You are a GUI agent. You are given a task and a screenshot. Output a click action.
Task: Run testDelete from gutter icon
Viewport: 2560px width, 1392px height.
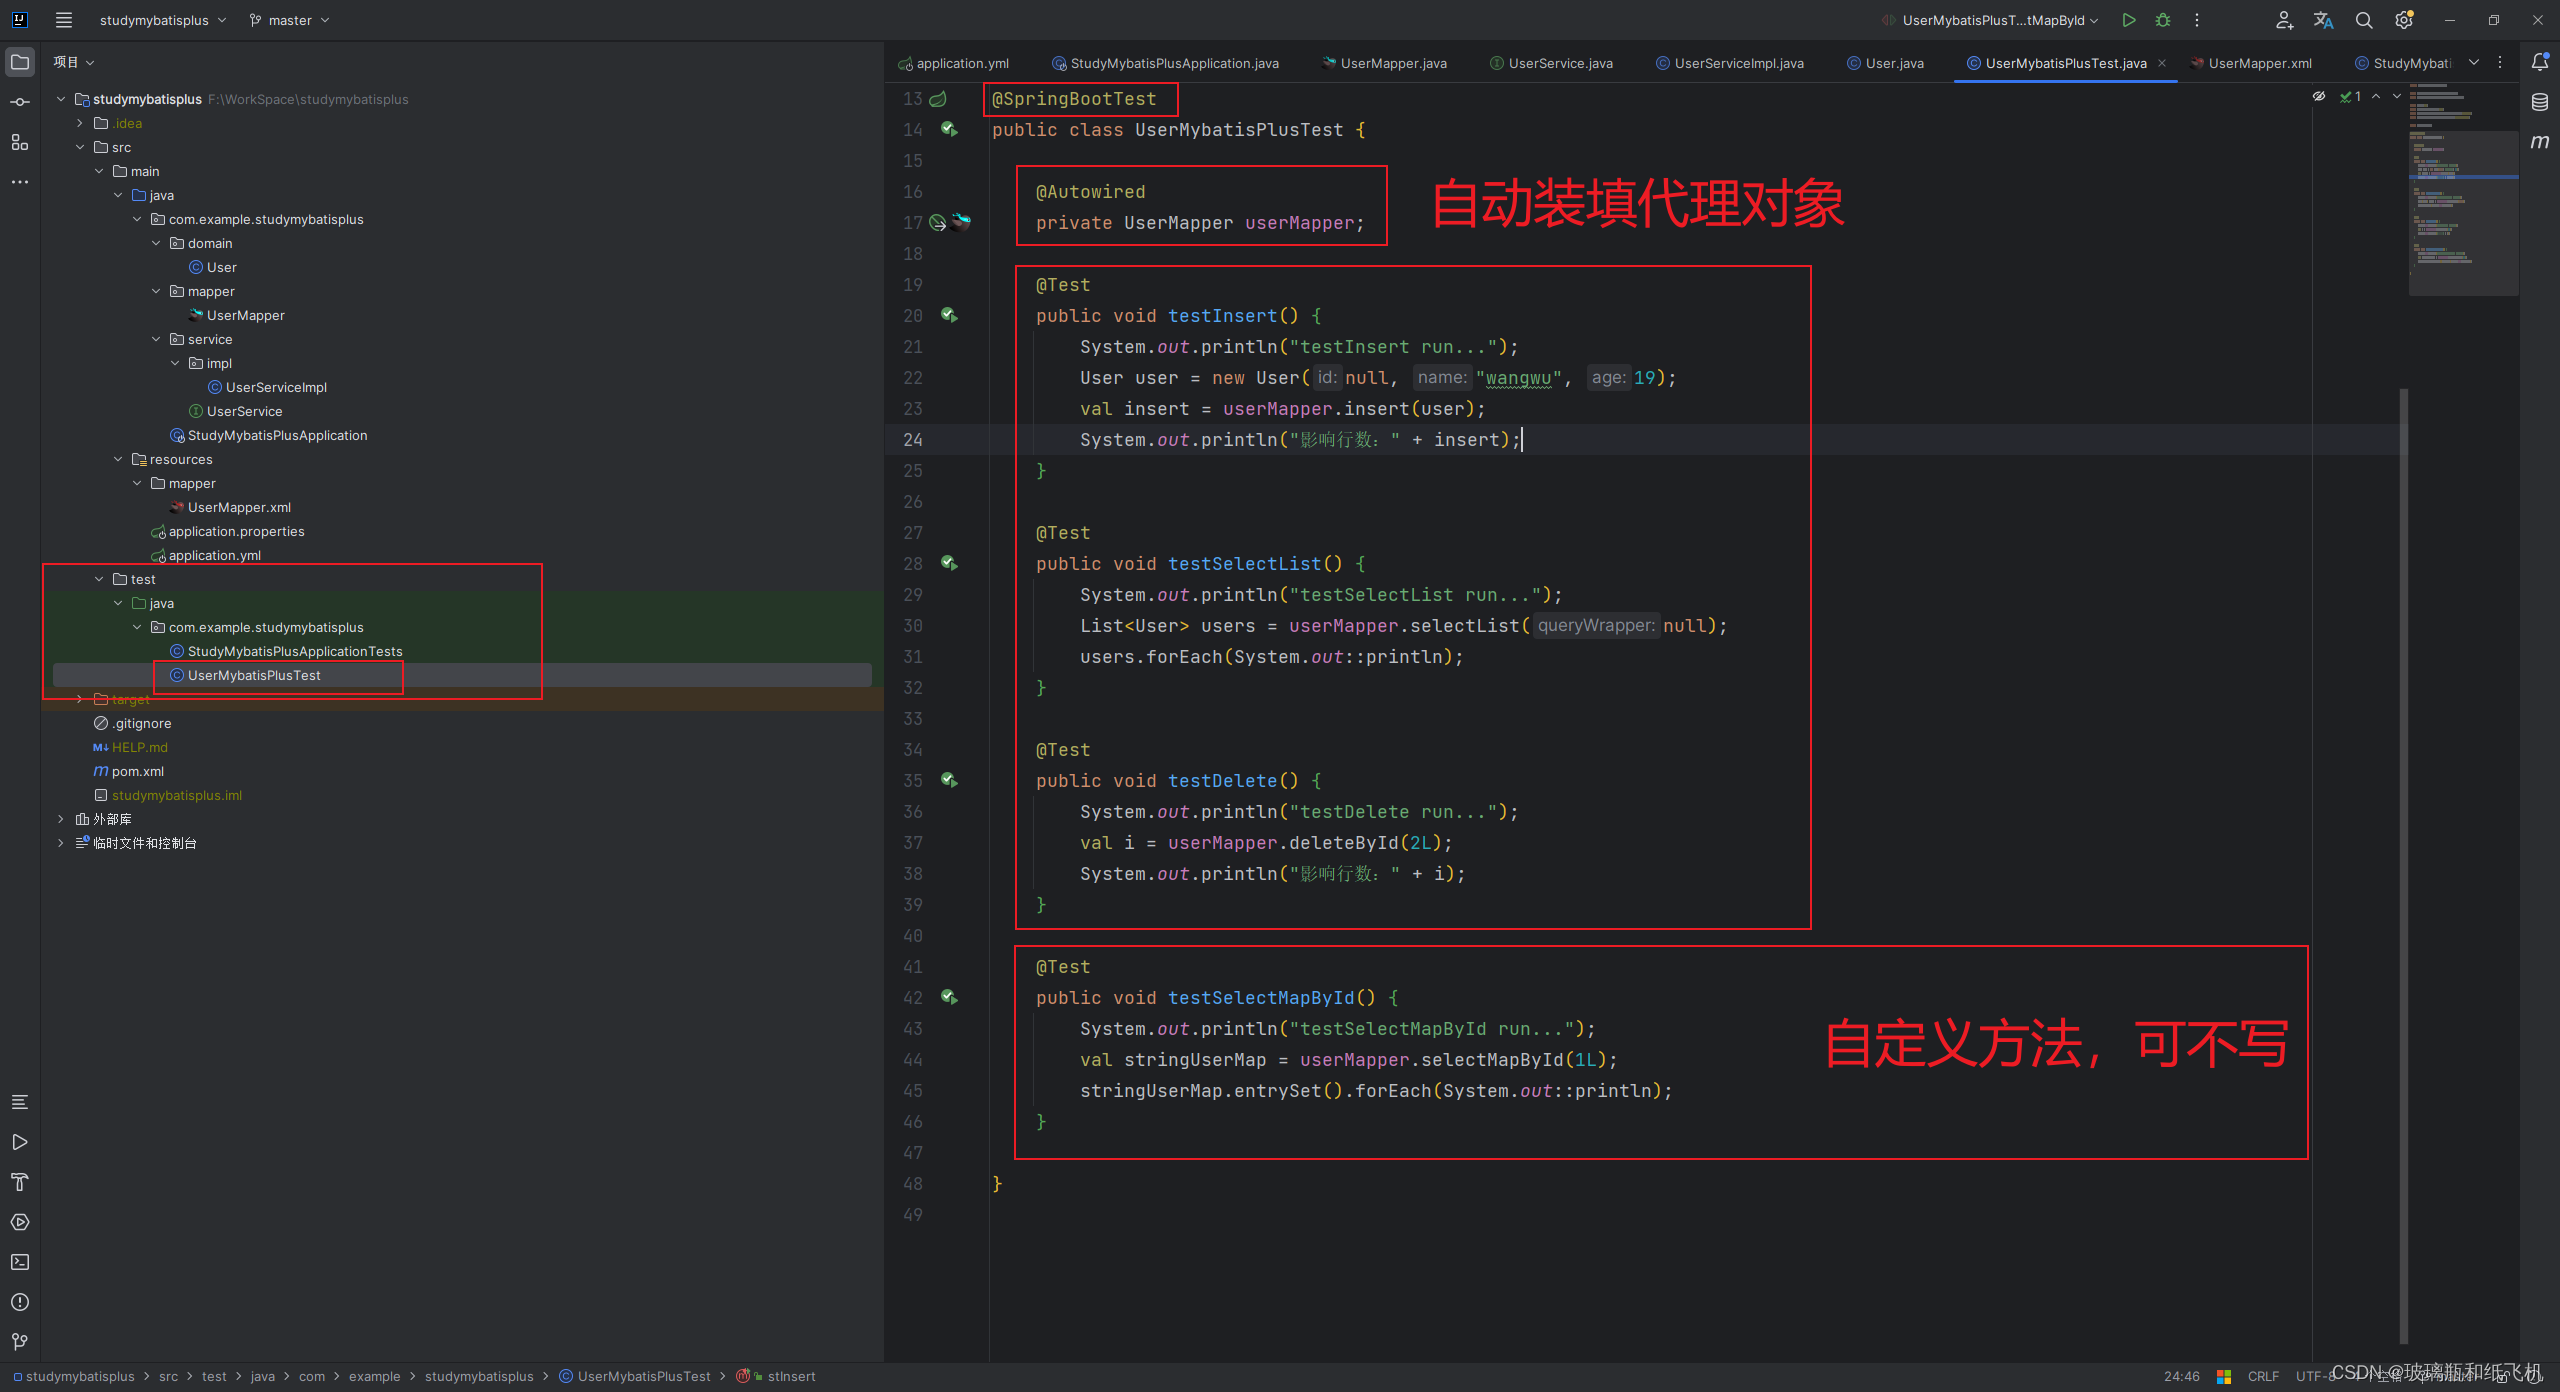[x=949, y=780]
